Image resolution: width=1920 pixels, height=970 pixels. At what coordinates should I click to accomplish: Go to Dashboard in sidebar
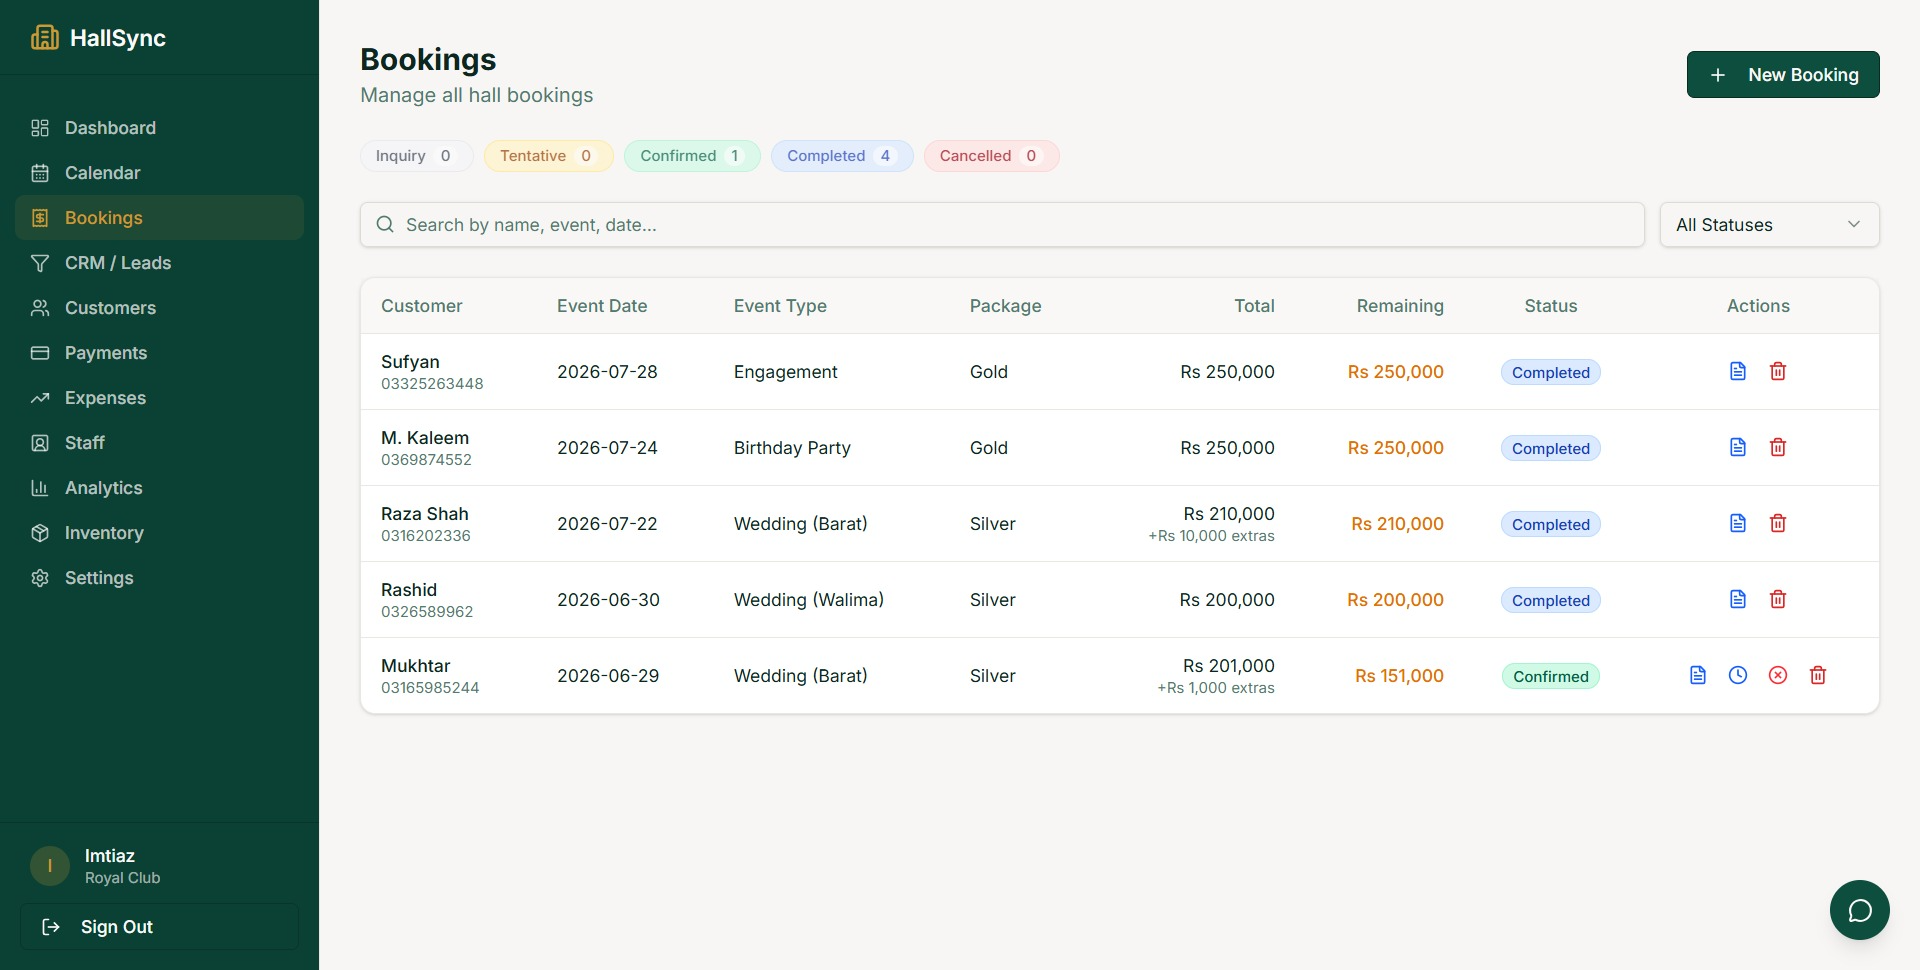click(x=159, y=128)
